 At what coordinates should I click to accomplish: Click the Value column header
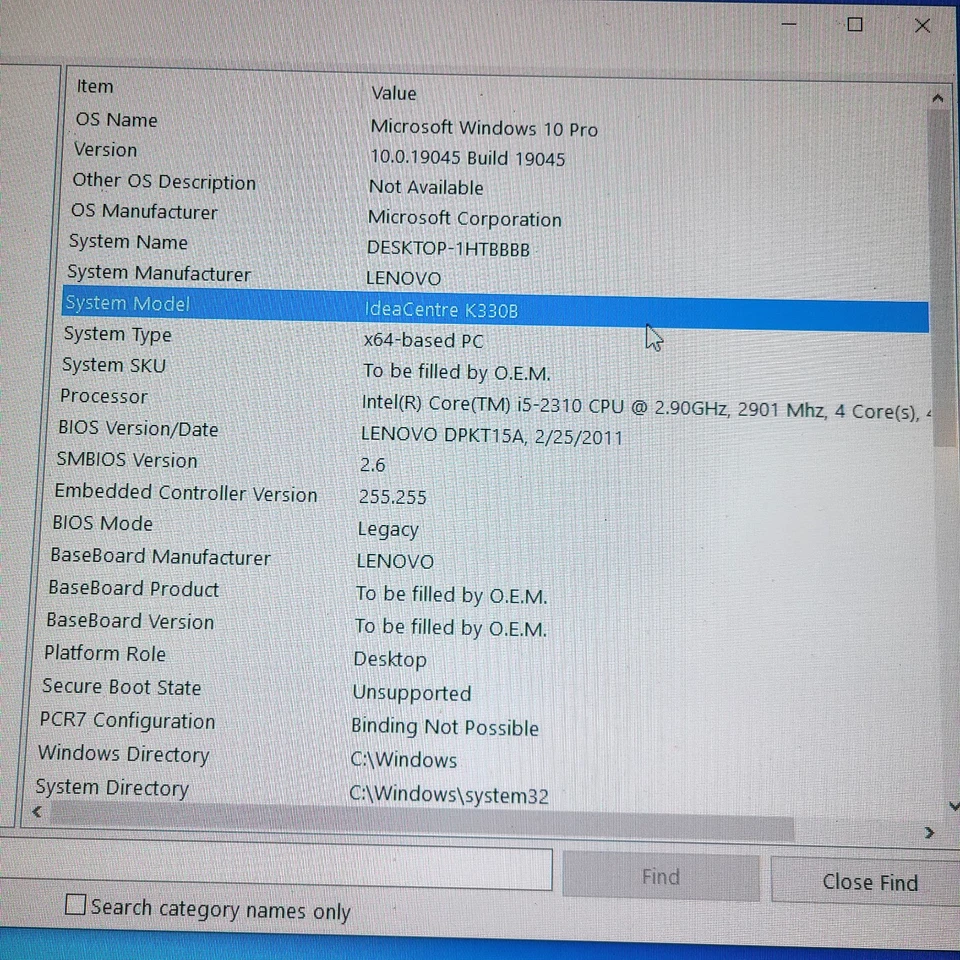pos(394,93)
